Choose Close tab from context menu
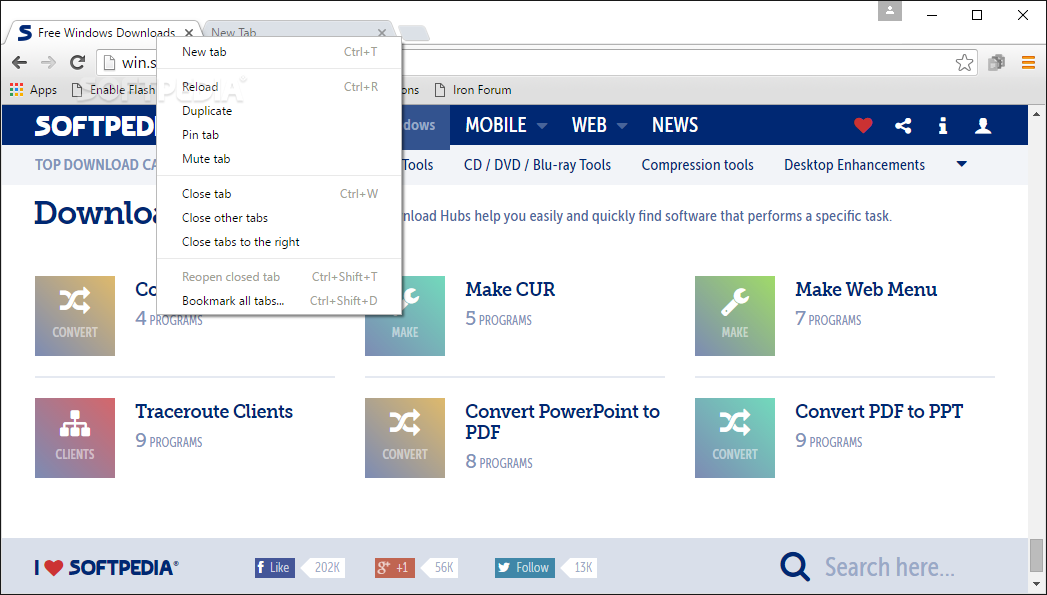Image resolution: width=1047 pixels, height=595 pixels. click(x=279, y=194)
